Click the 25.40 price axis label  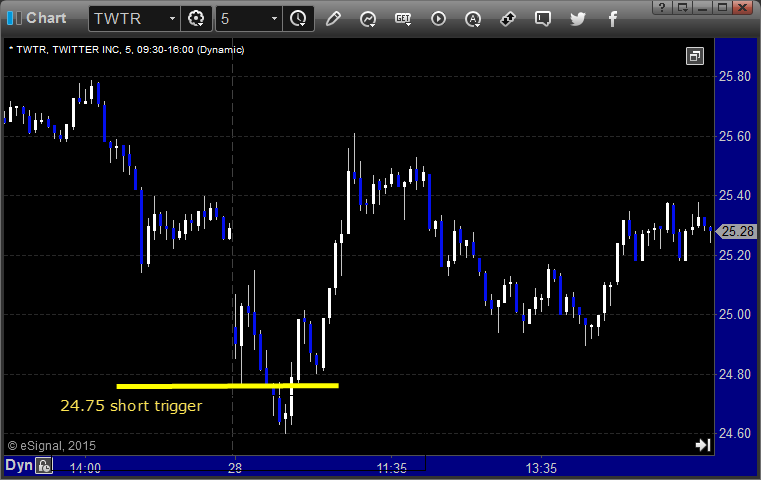[735, 196]
